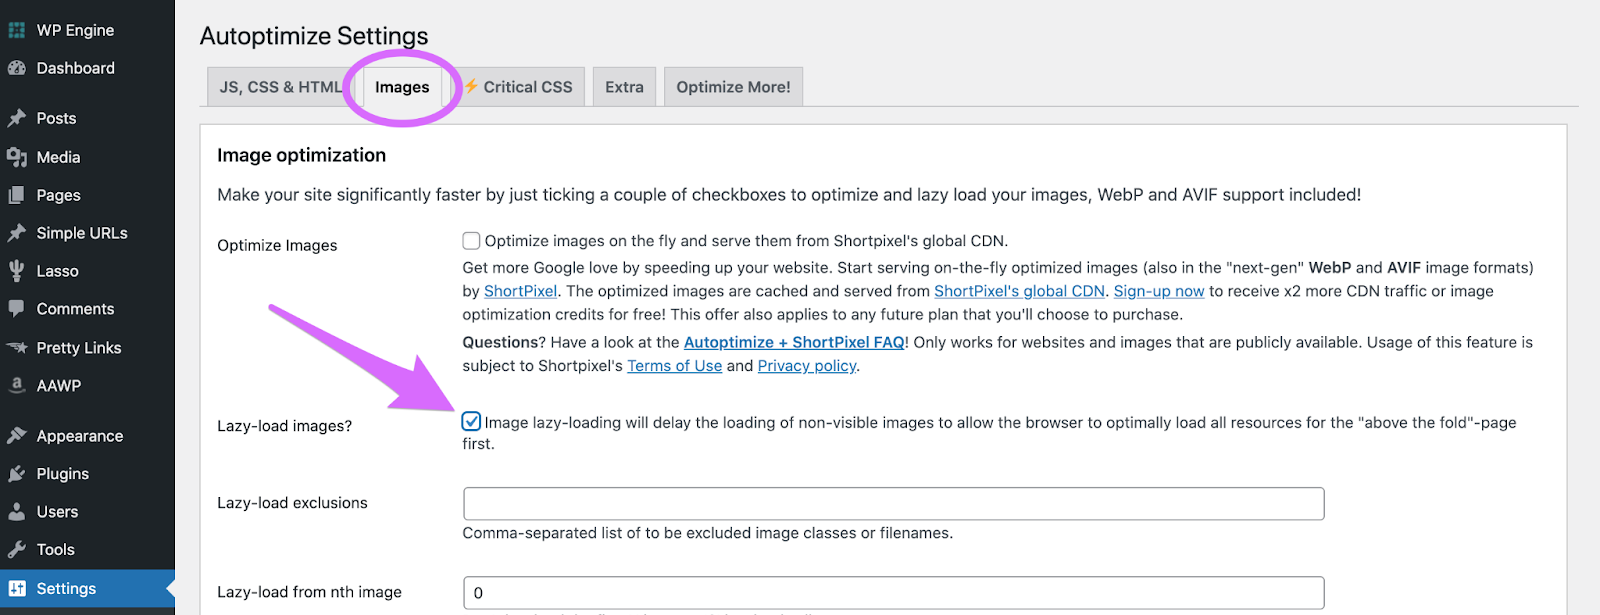
Task: Click the Tools wrench icon
Action: tap(17, 550)
